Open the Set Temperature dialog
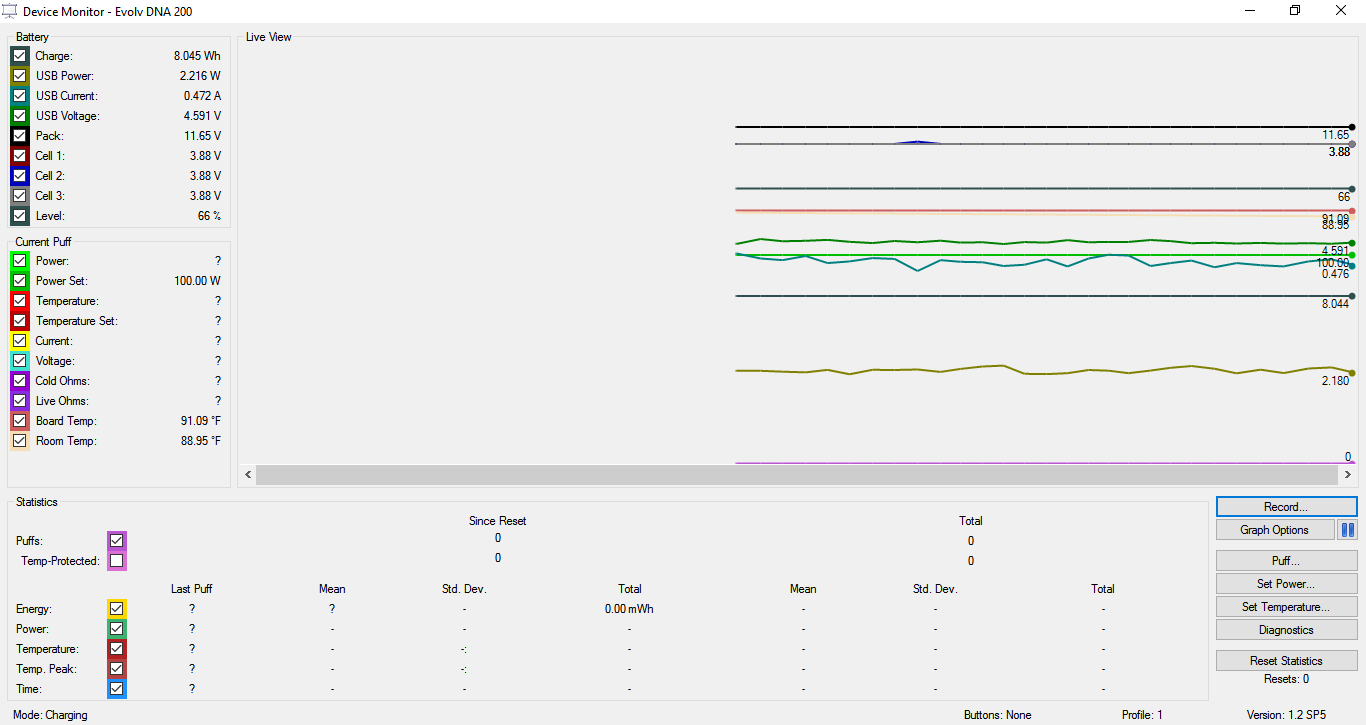The image size is (1366, 725). 1286,607
